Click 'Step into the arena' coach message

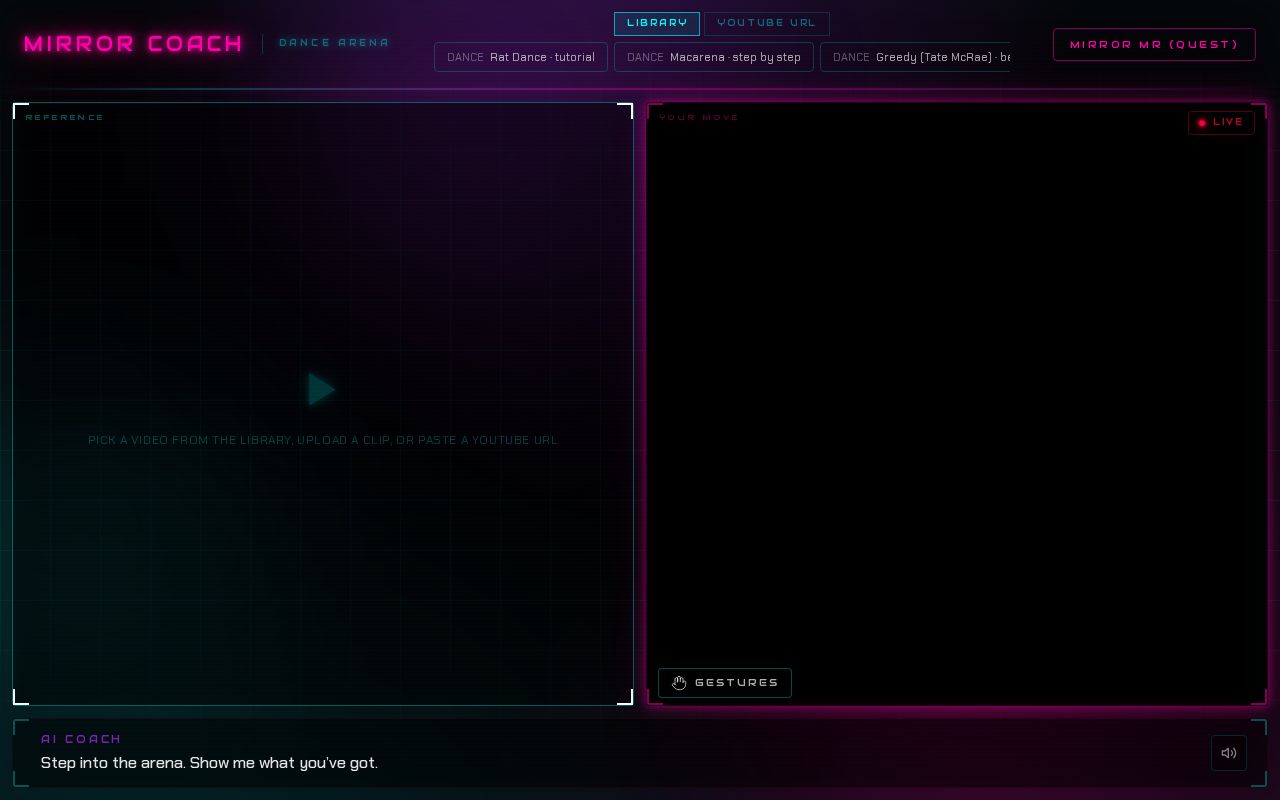point(209,763)
